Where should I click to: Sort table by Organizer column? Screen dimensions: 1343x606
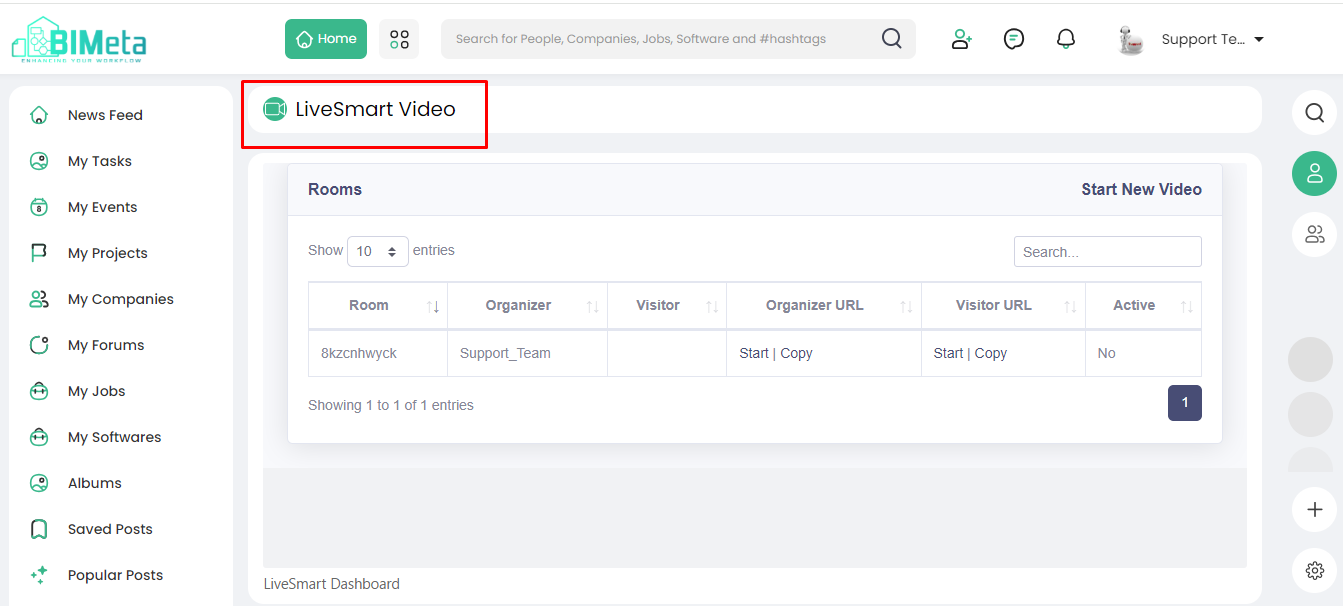coord(527,305)
